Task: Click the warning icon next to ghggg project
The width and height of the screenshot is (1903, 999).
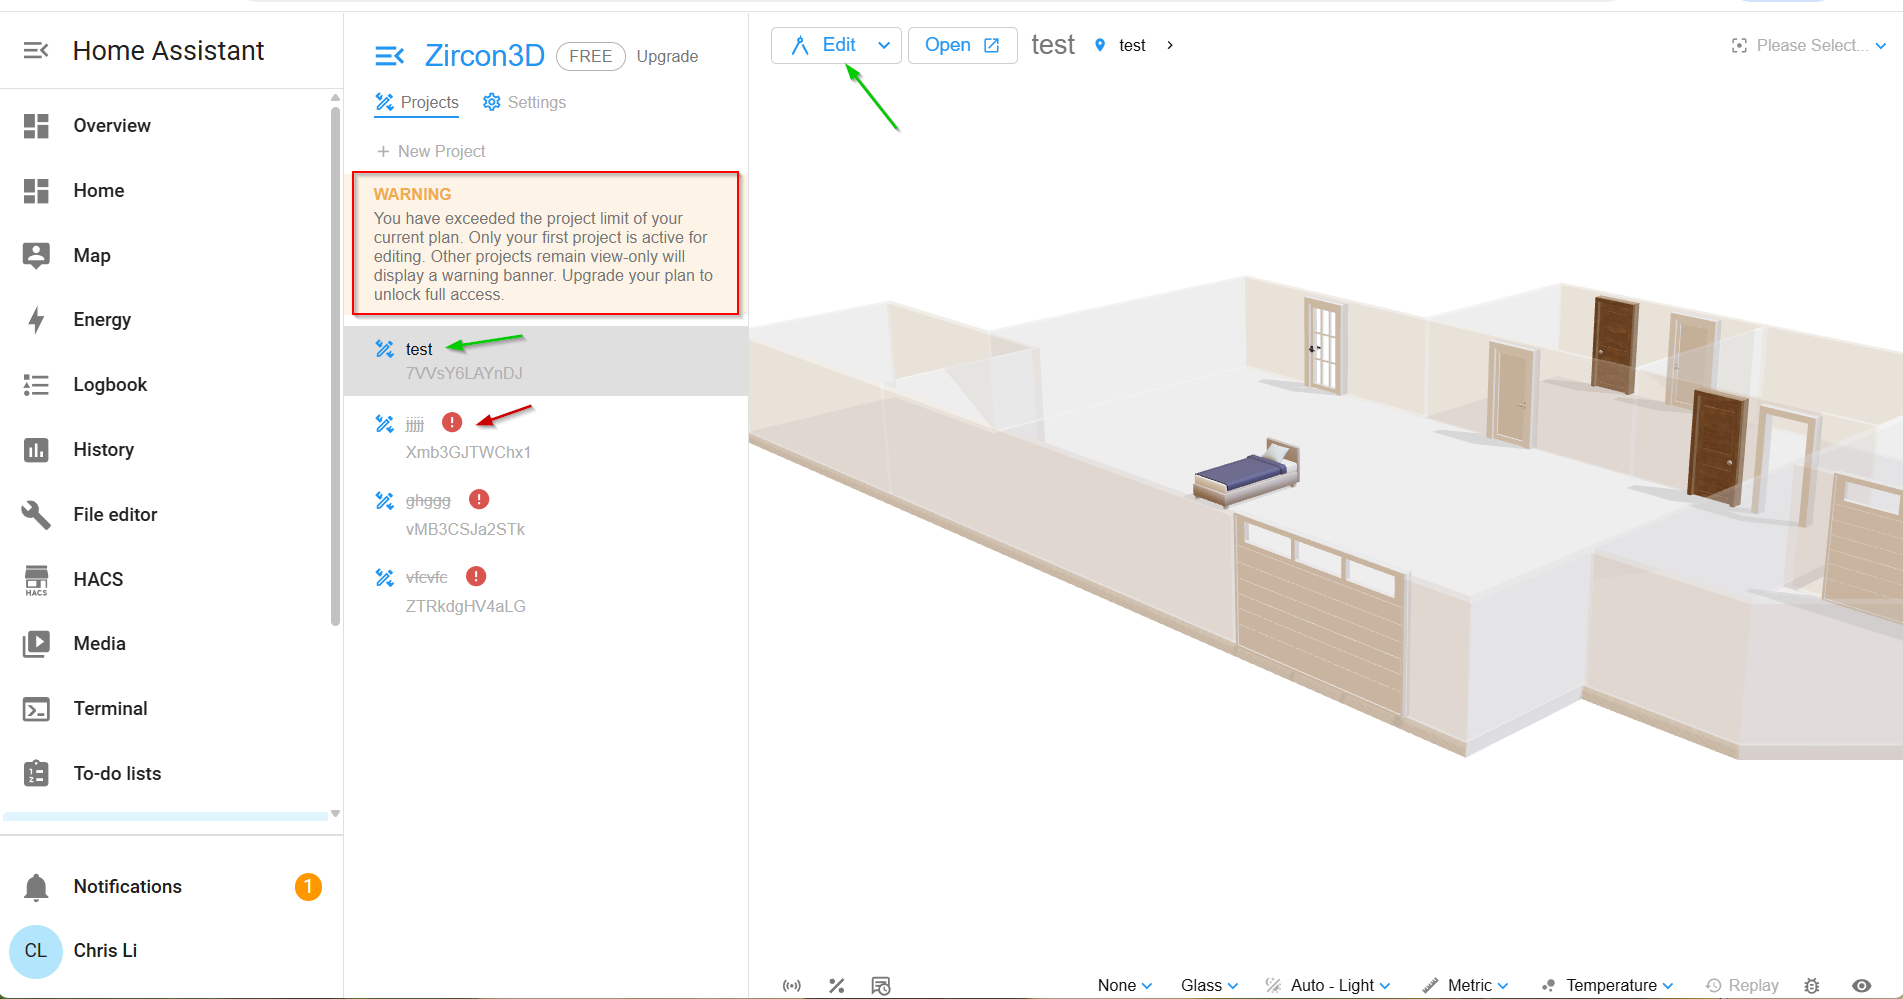Action: pyautogui.click(x=479, y=500)
